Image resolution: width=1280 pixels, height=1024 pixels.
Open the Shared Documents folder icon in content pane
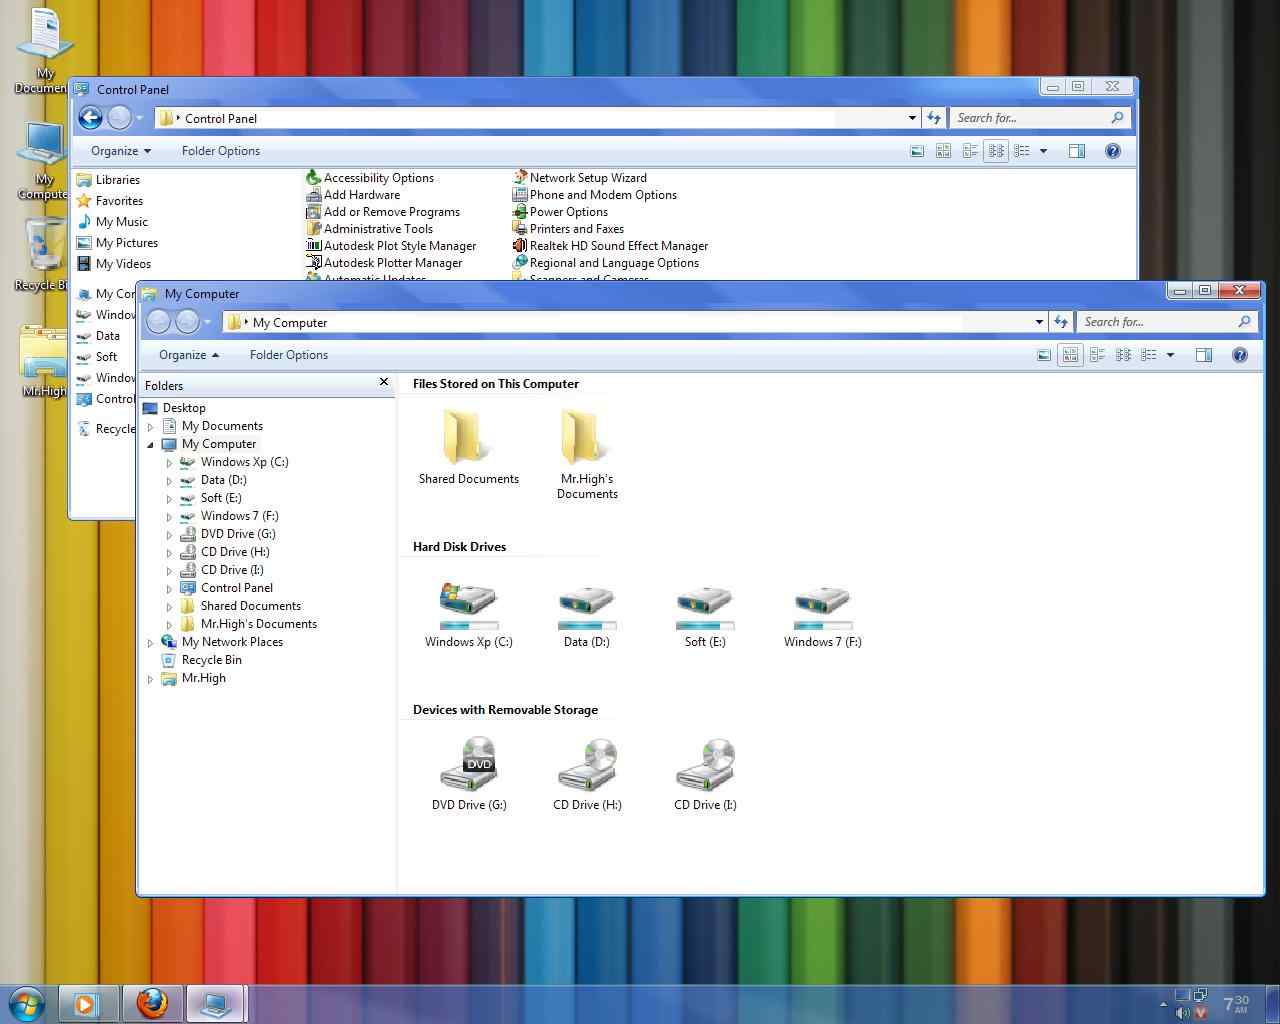tap(466, 436)
